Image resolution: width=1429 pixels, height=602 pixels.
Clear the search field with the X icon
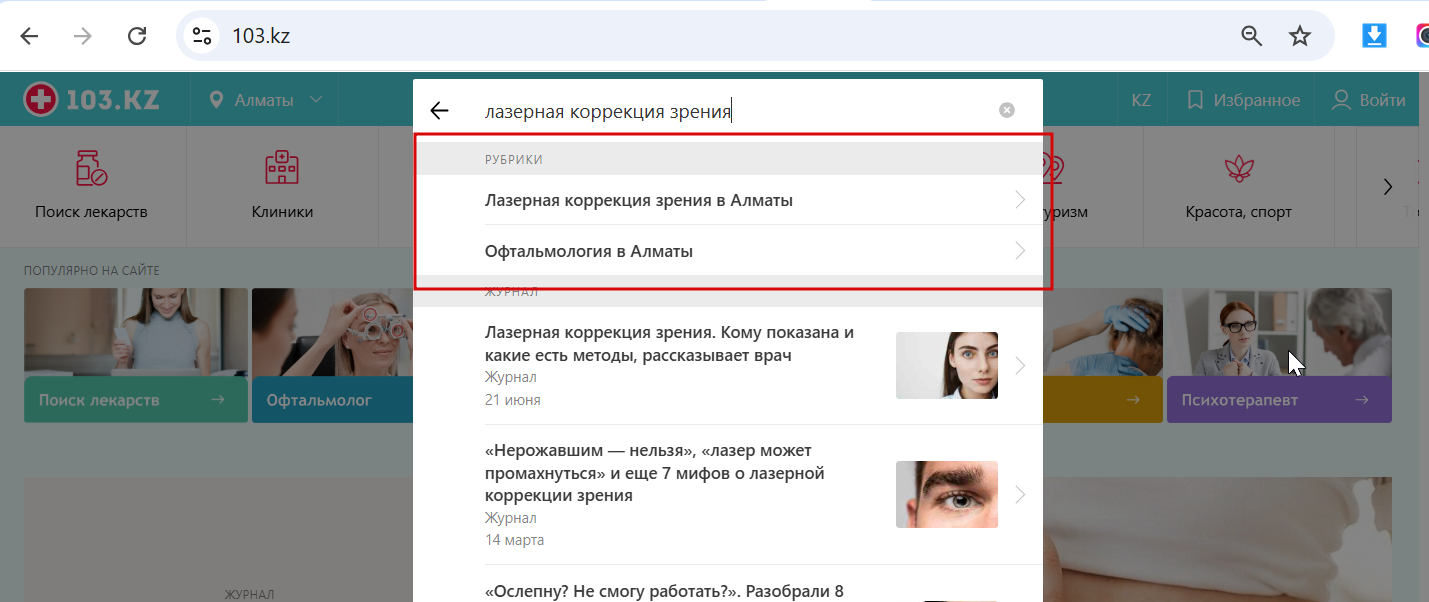[x=1007, y=110]
